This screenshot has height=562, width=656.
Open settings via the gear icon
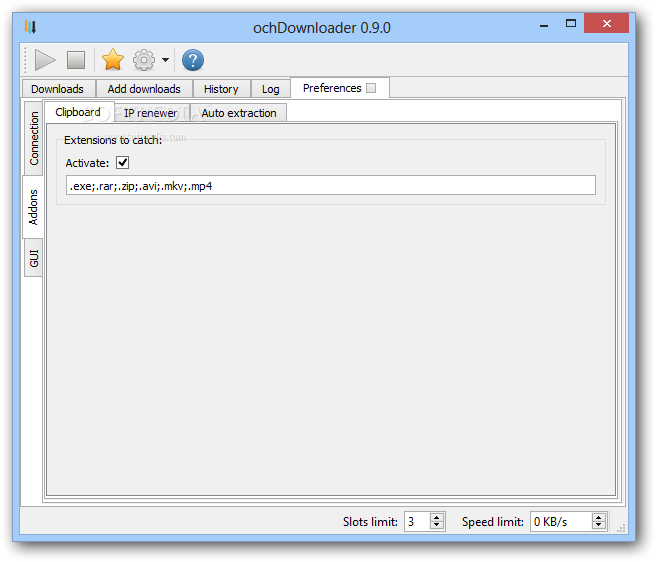coord(144,60)
